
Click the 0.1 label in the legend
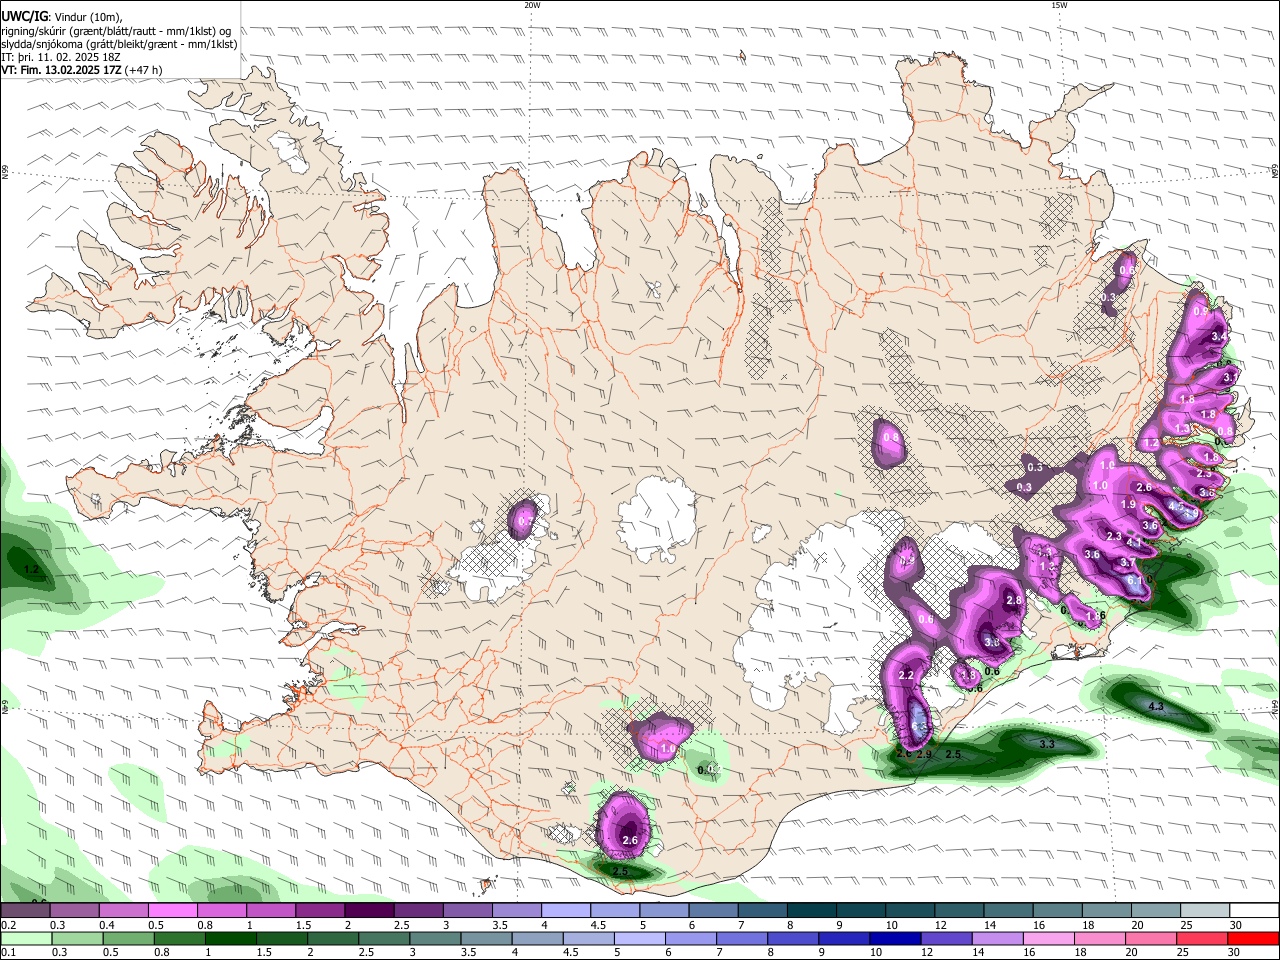(8, 953)
